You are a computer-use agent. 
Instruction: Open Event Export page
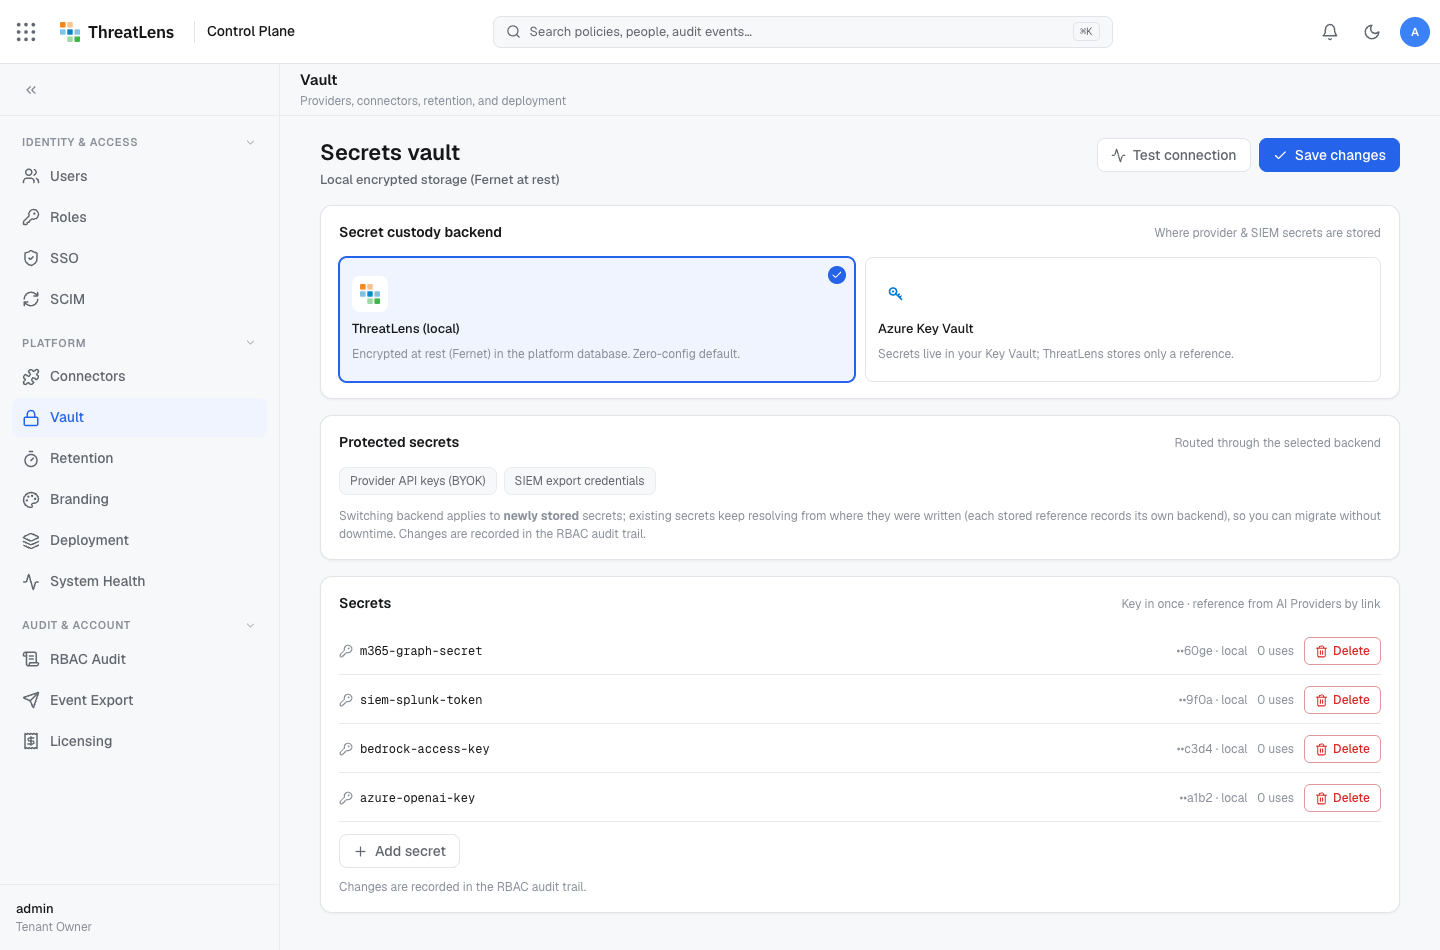point(139,700)
